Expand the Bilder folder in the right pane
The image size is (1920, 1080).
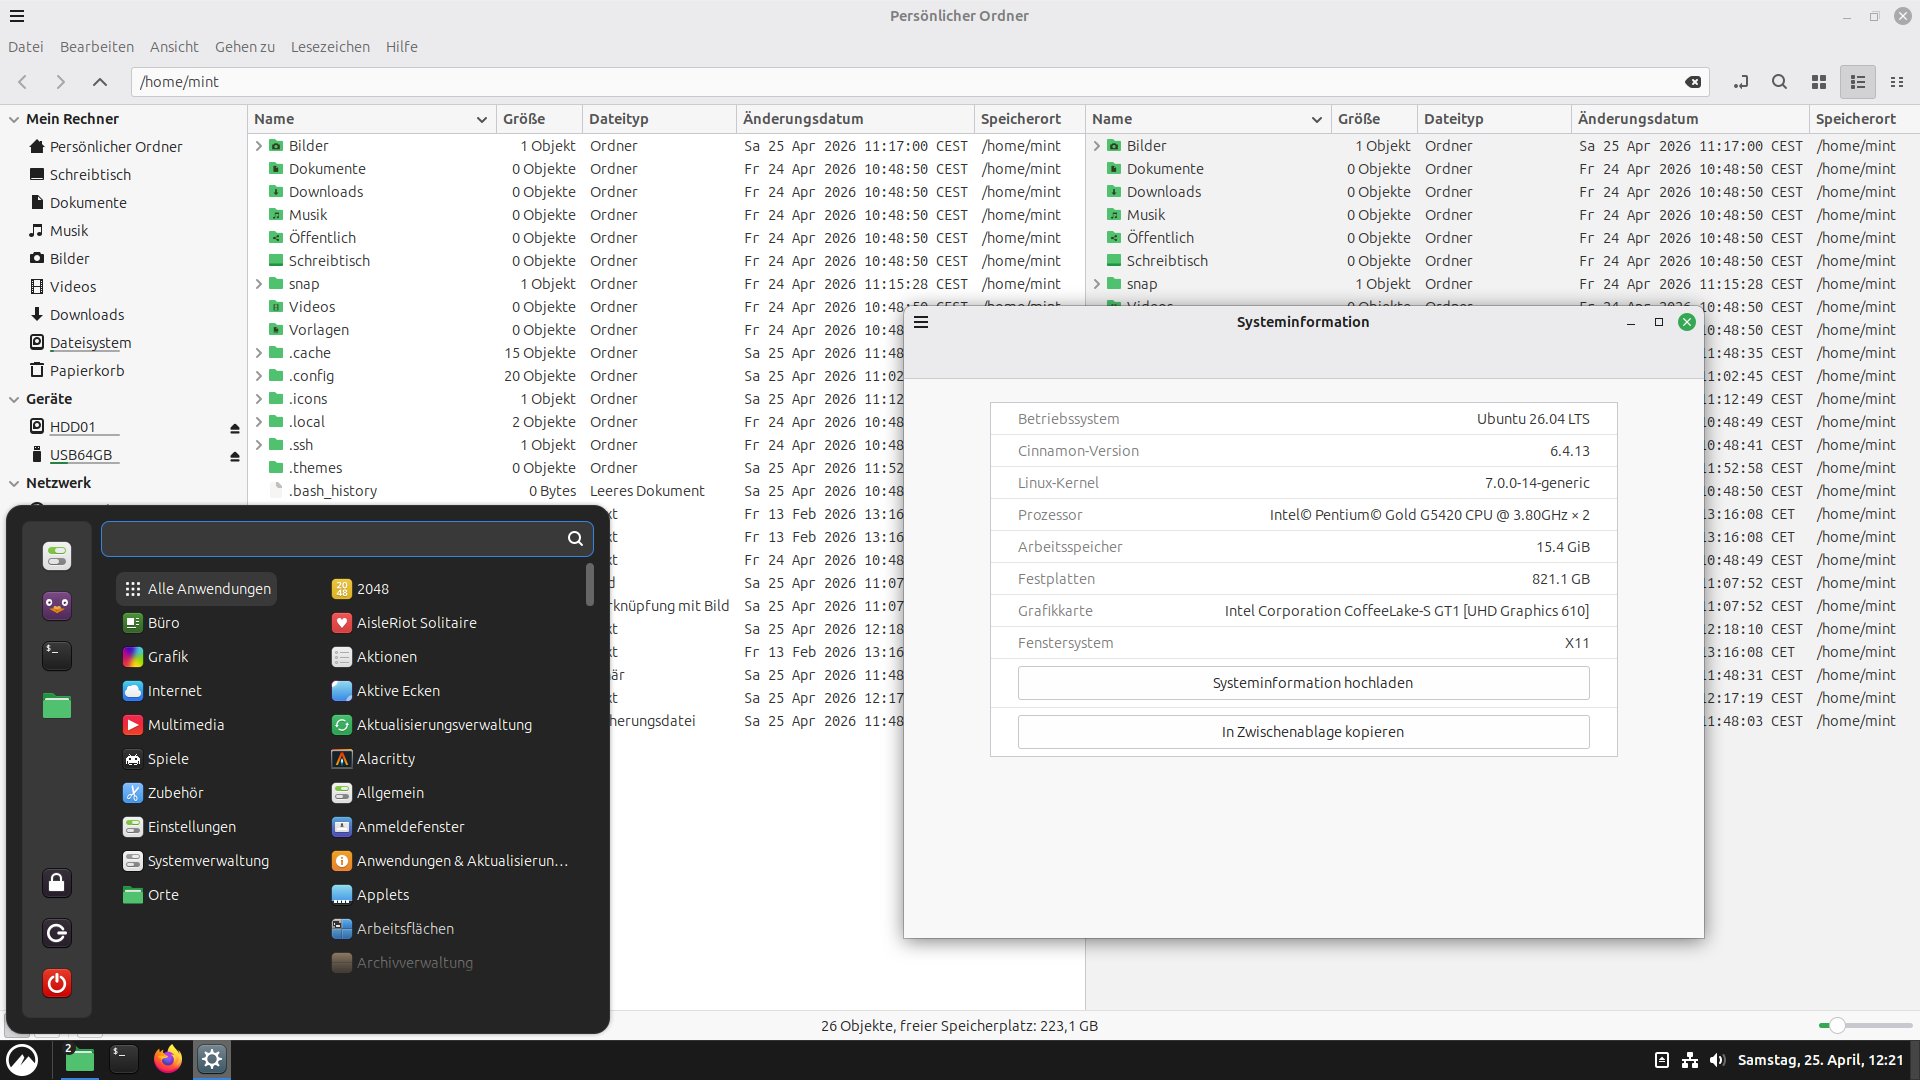(x=1097, y=146)
